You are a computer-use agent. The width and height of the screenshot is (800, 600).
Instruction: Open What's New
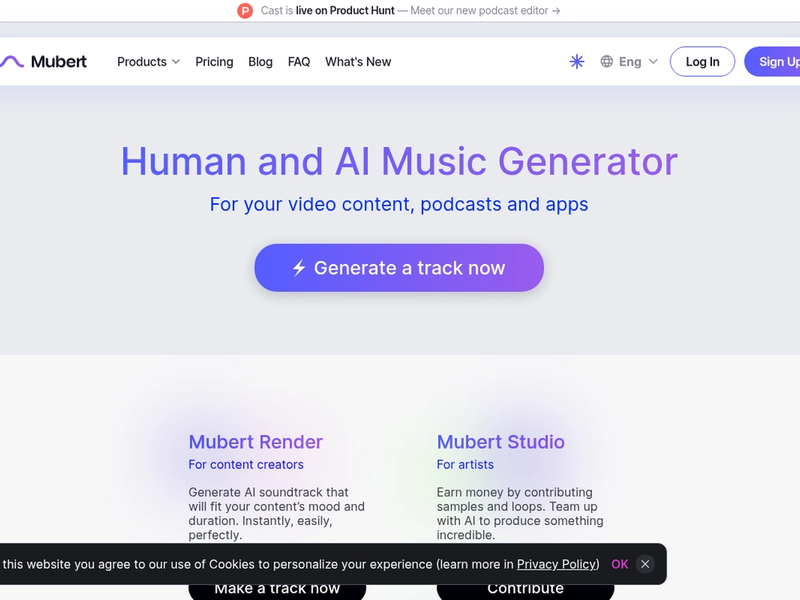point(358,62)
